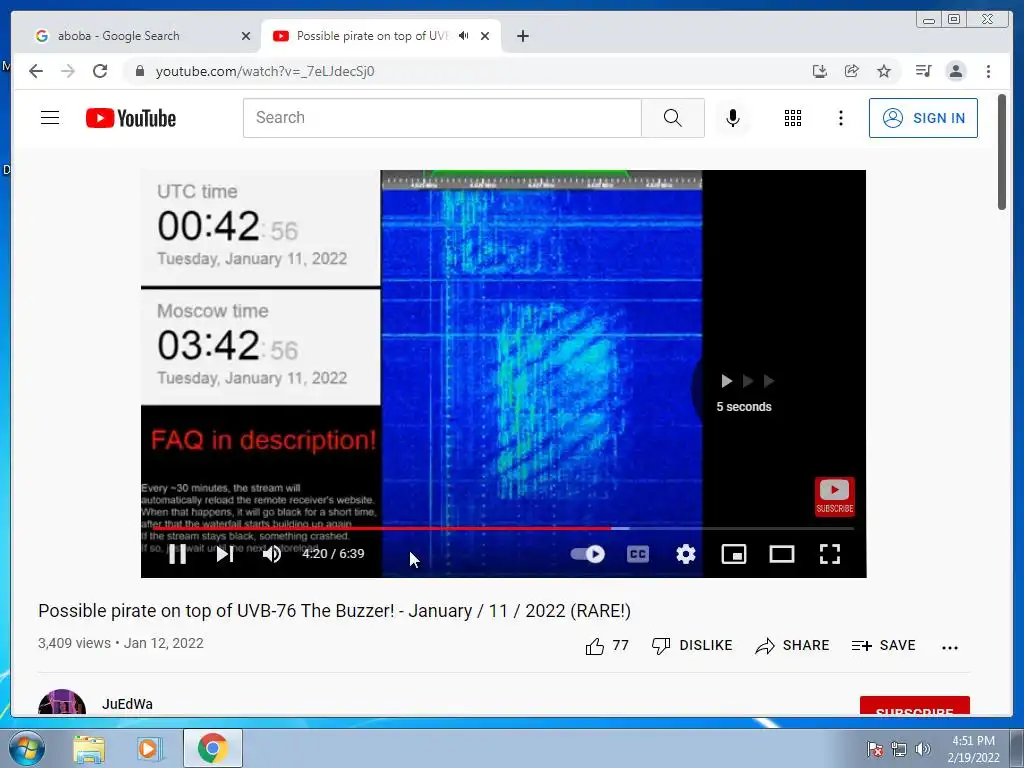The height and width of the screenshot is (768, 1024).
Task: Mute the video player volume
Action: (x=272, y=554)
